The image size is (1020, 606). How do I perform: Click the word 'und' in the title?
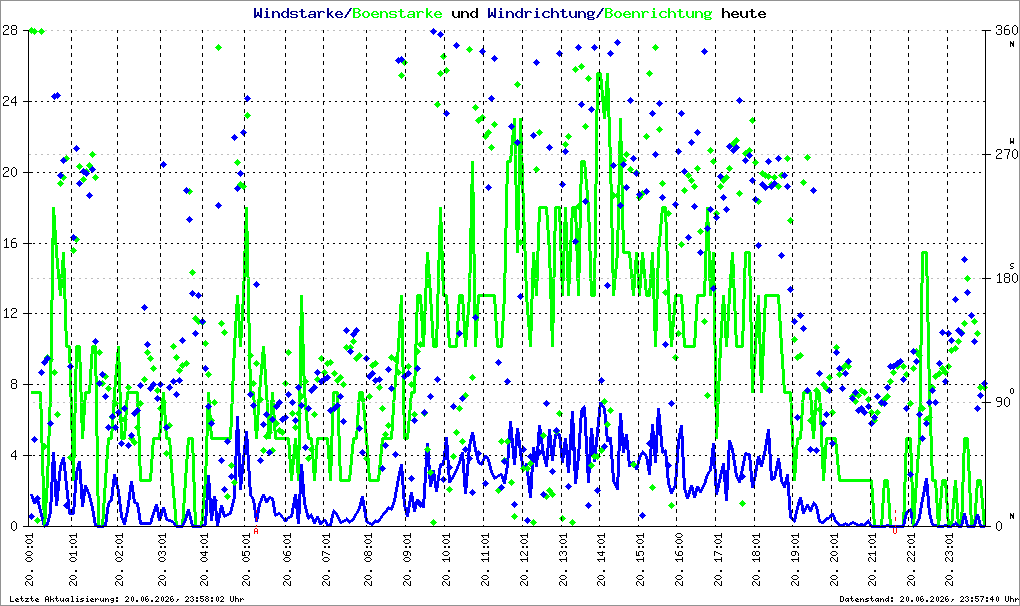coord(464,13)
